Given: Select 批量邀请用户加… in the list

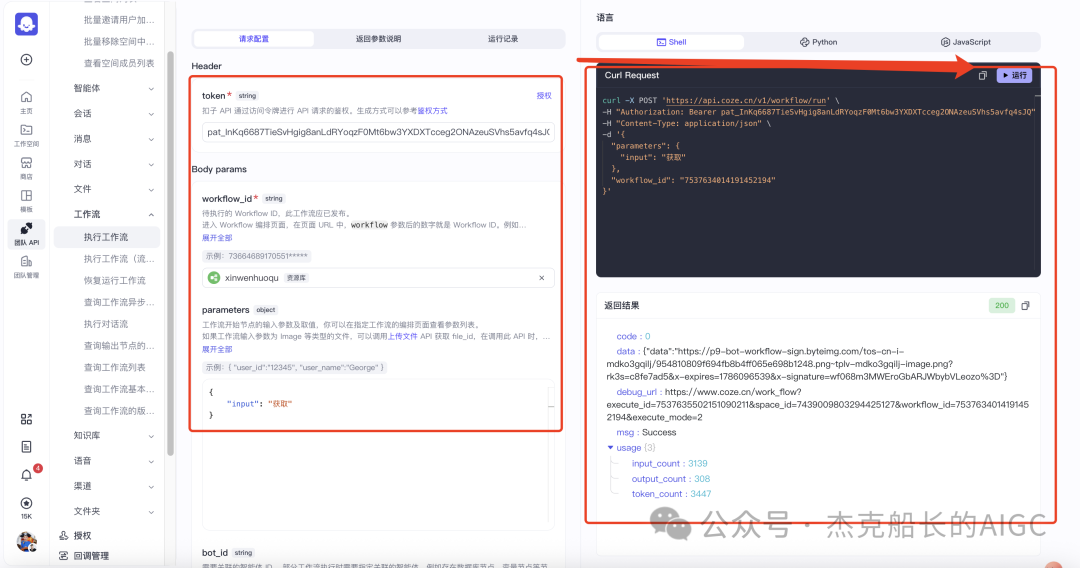Looking at the screenshot, I should [119, 20].
